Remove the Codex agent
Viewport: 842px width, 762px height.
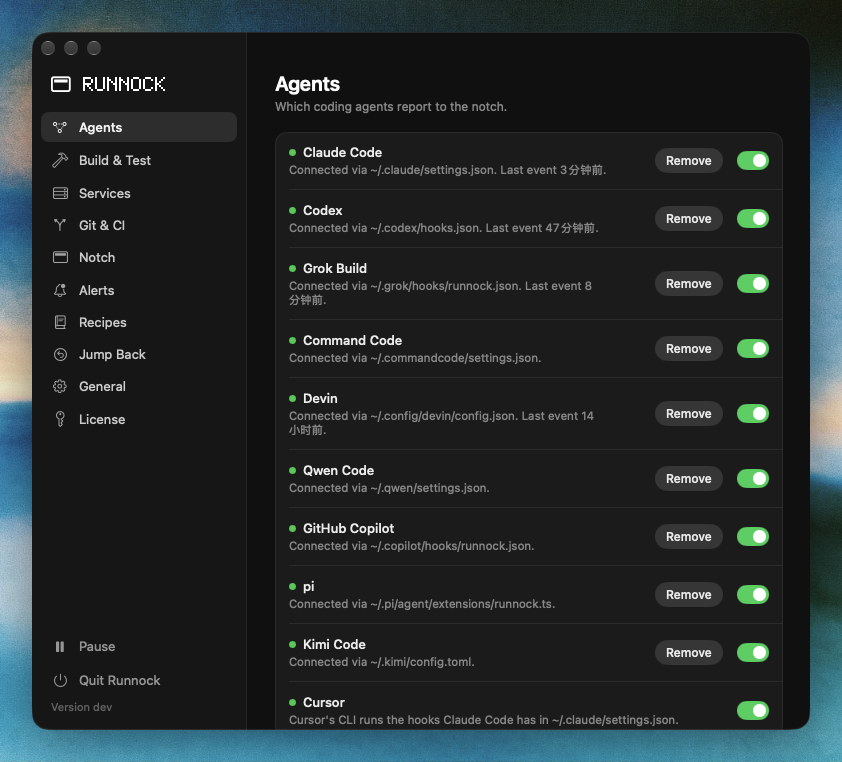point(688,219)
